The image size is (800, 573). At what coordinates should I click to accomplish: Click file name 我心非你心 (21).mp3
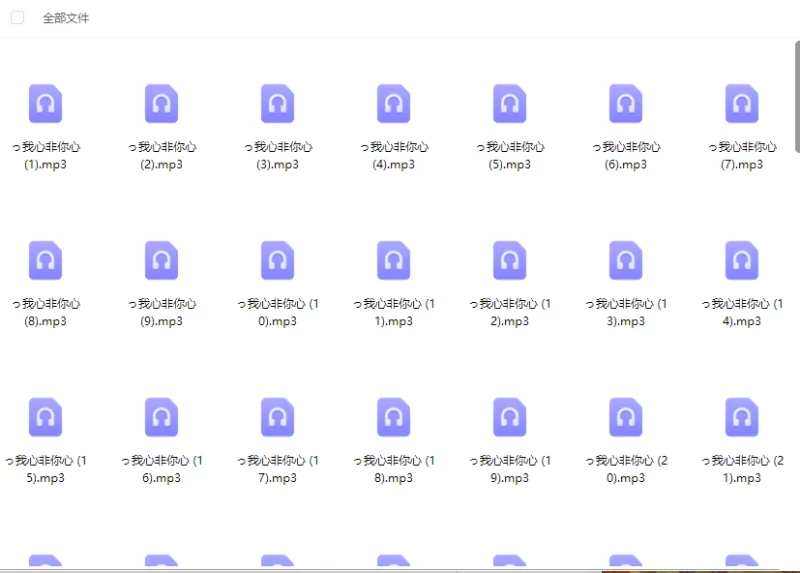coord(742,469)
